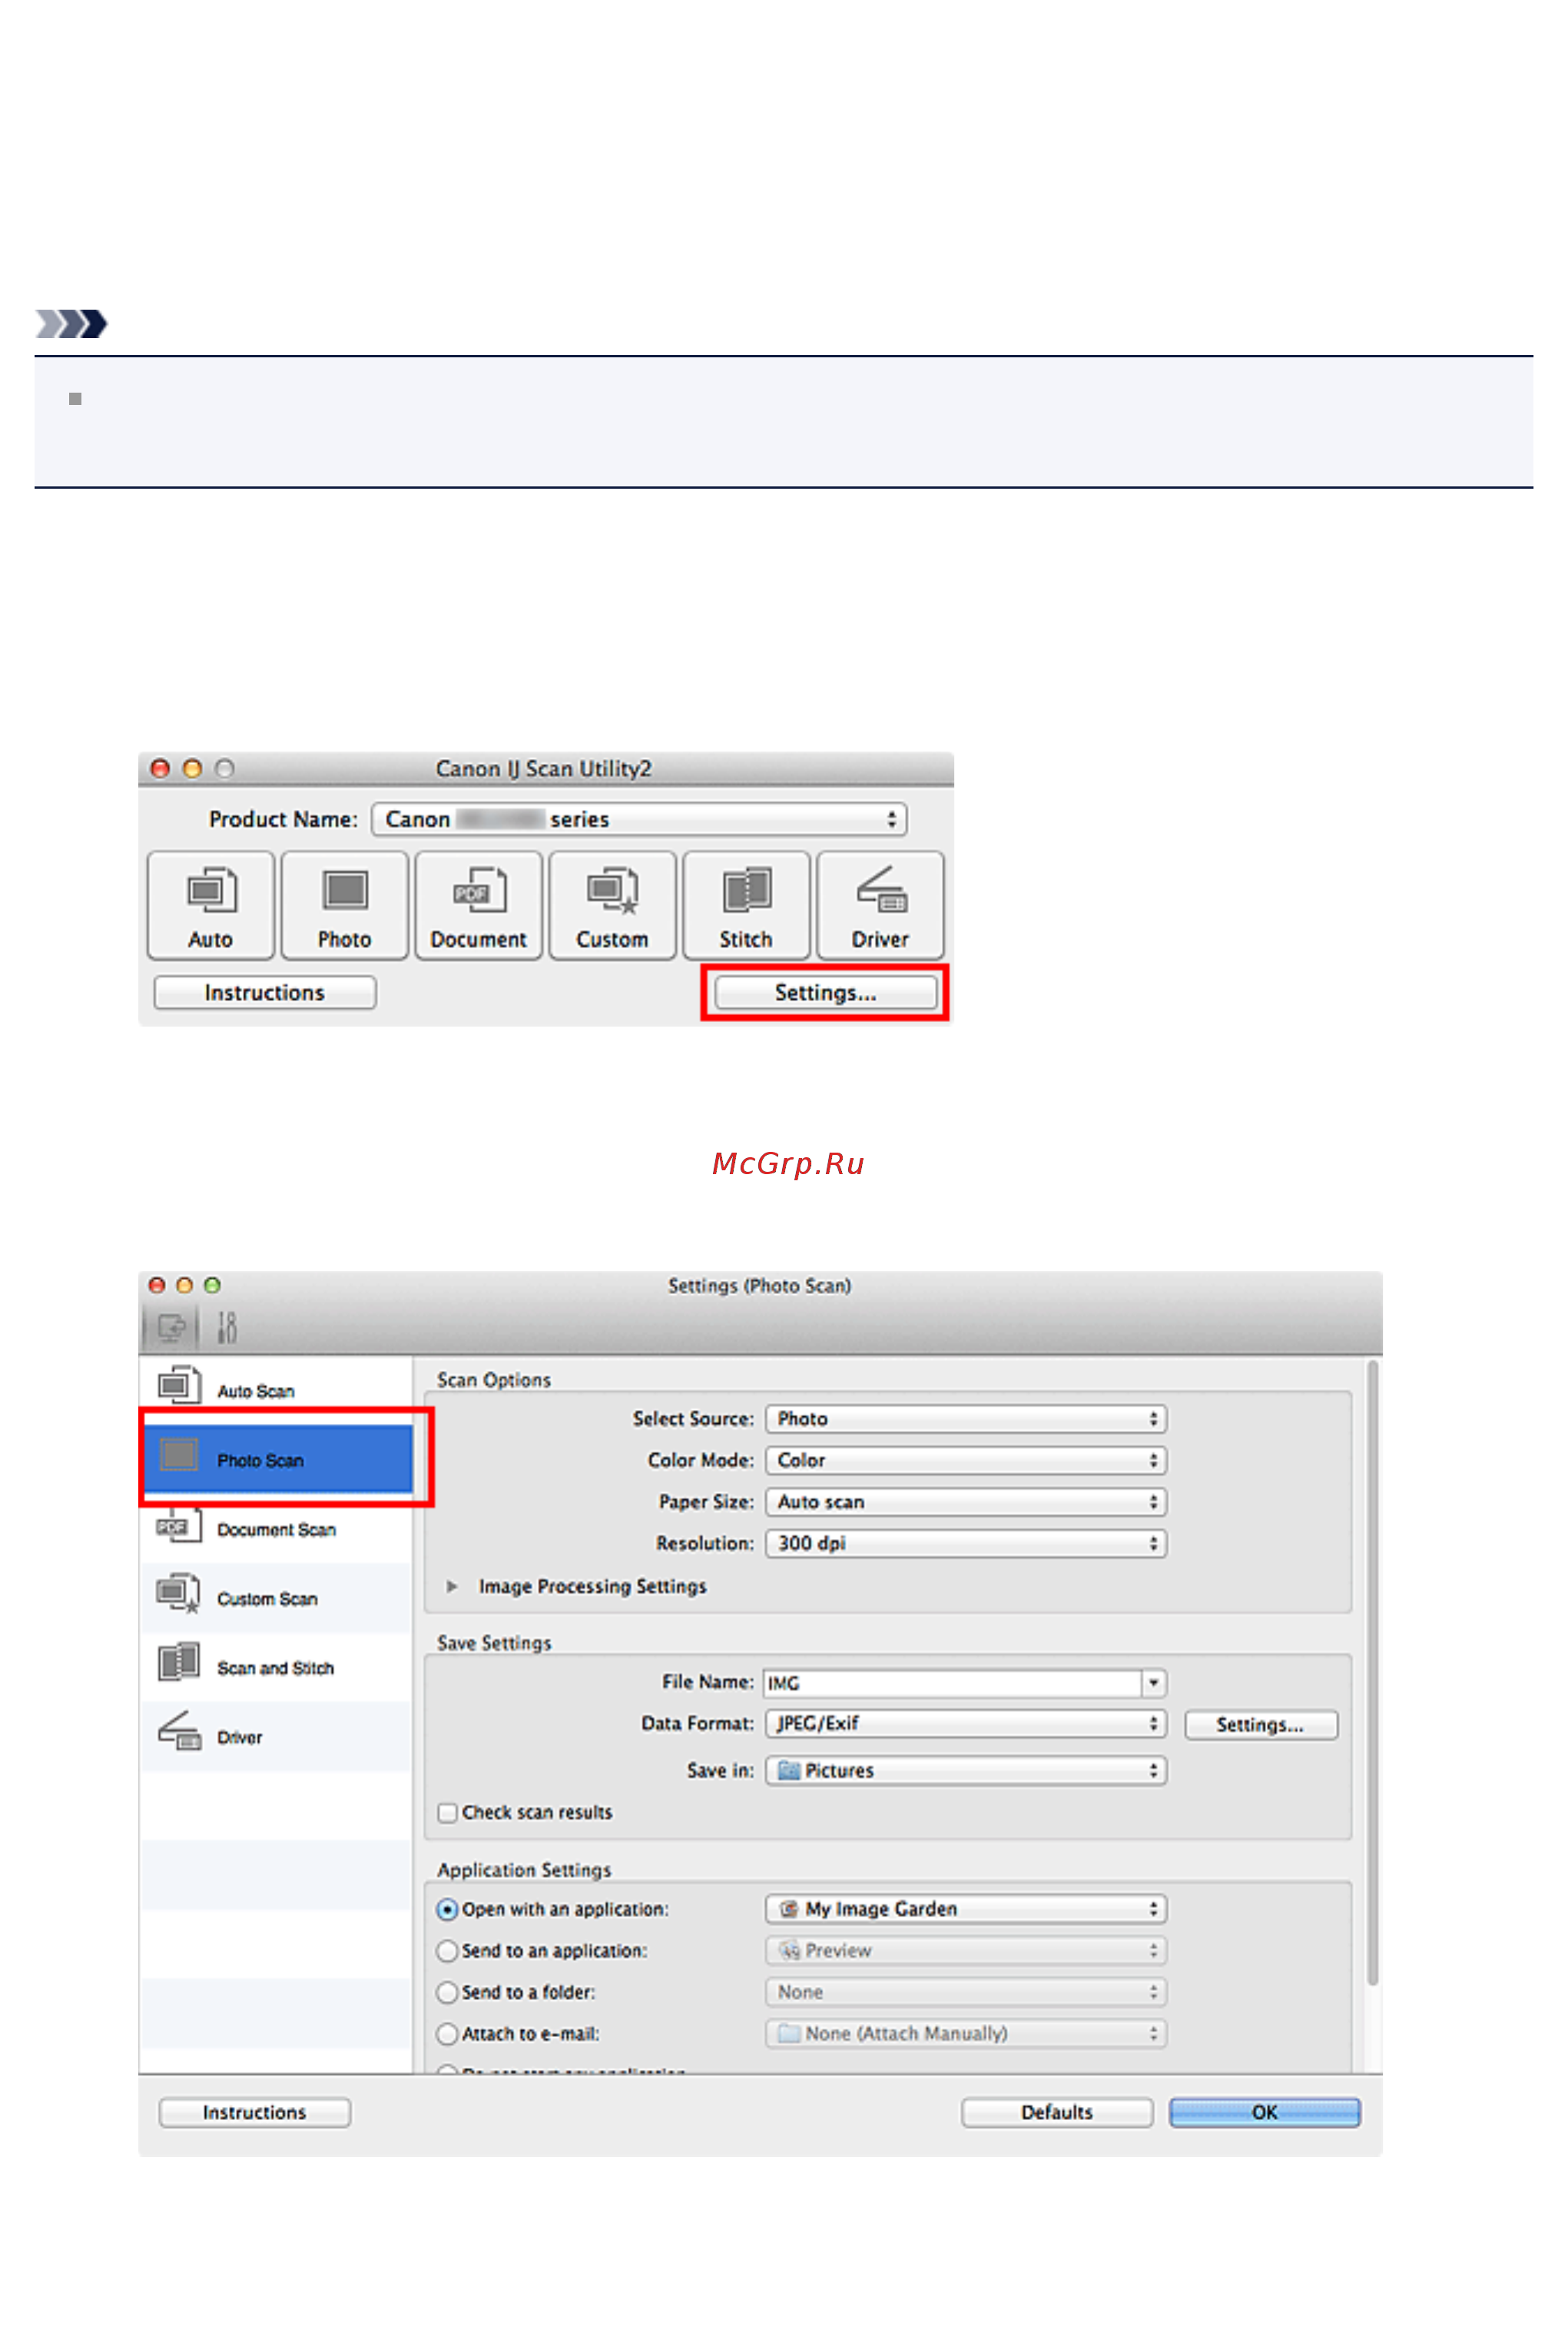Screen dimensions: 1568x2326
Task: Open the File Name dropdown arrow
Action: (1154, 1683)
